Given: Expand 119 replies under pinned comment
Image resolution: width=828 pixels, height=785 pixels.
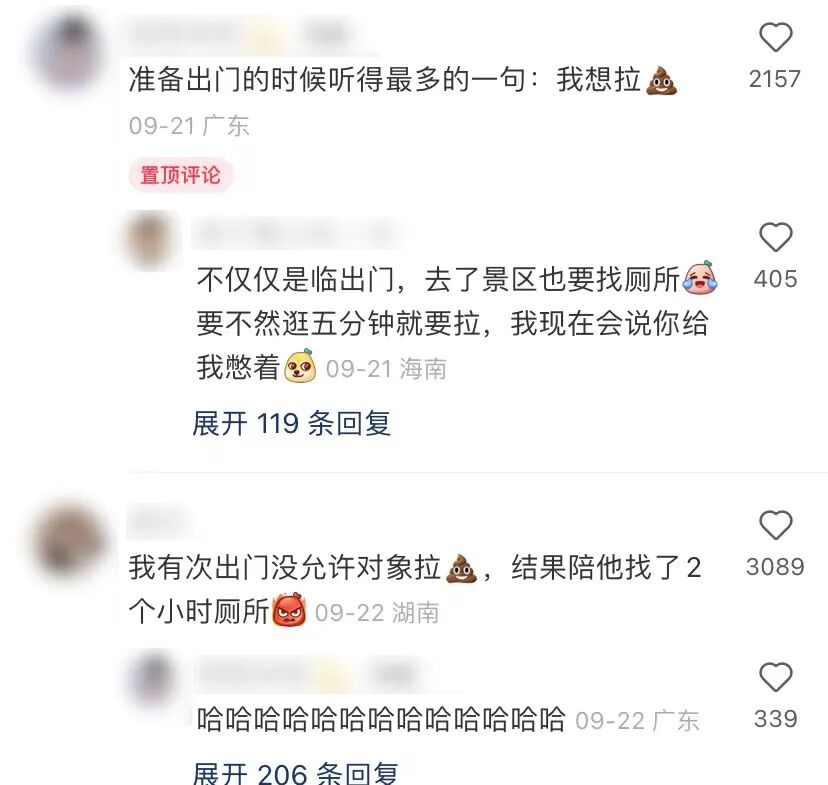Looking at the screenshot, I should coord(291,423).
